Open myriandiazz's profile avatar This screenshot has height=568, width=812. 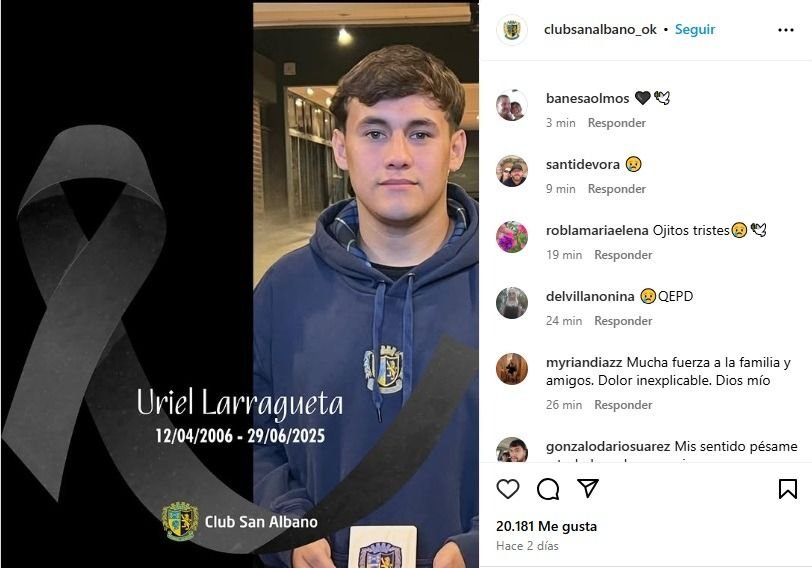coord(512,369)
